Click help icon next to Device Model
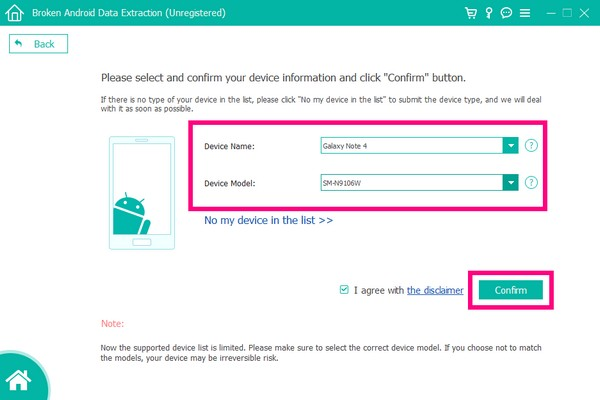This screenshot has width=600, height=400. [x=531, y=183]
